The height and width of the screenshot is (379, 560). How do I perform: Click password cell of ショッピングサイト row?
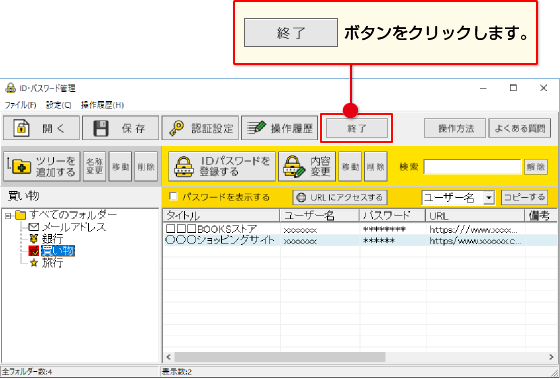click(392, 240)
